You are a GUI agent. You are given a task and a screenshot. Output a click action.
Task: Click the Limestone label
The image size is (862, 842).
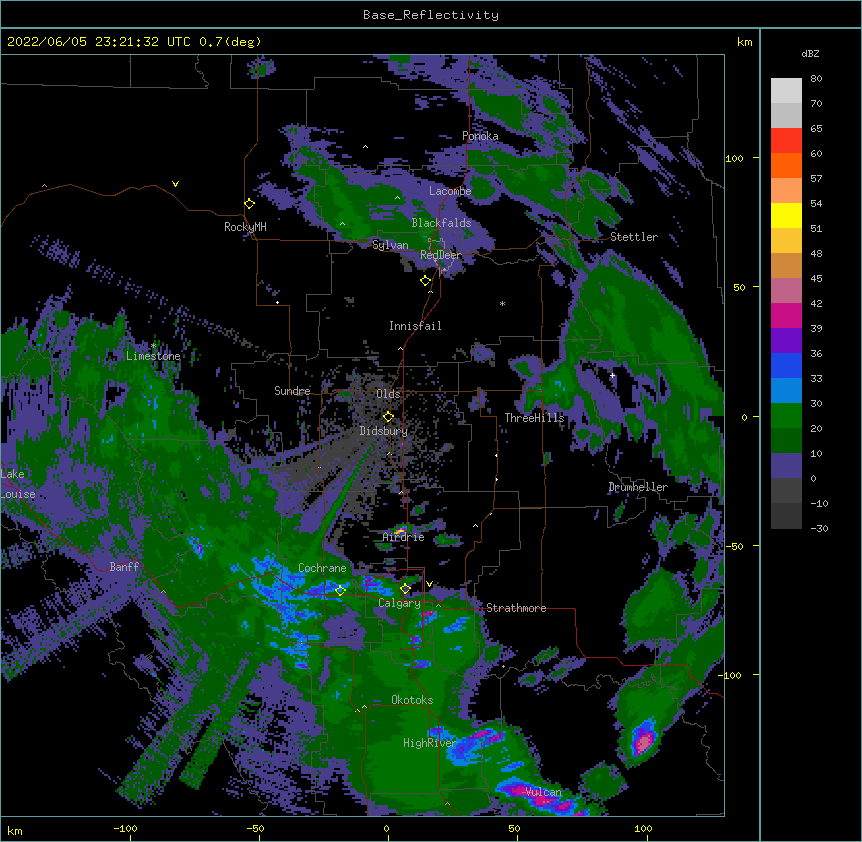153,356
